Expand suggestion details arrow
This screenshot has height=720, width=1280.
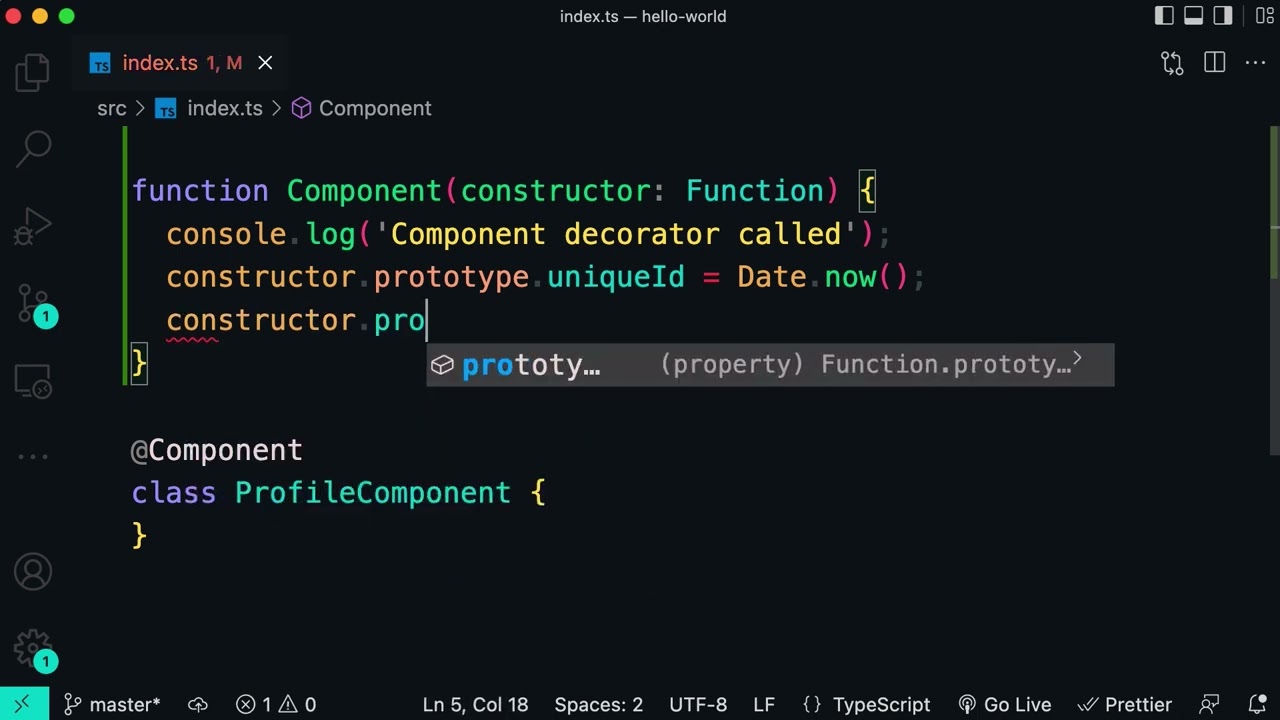tap(1077, 358)
